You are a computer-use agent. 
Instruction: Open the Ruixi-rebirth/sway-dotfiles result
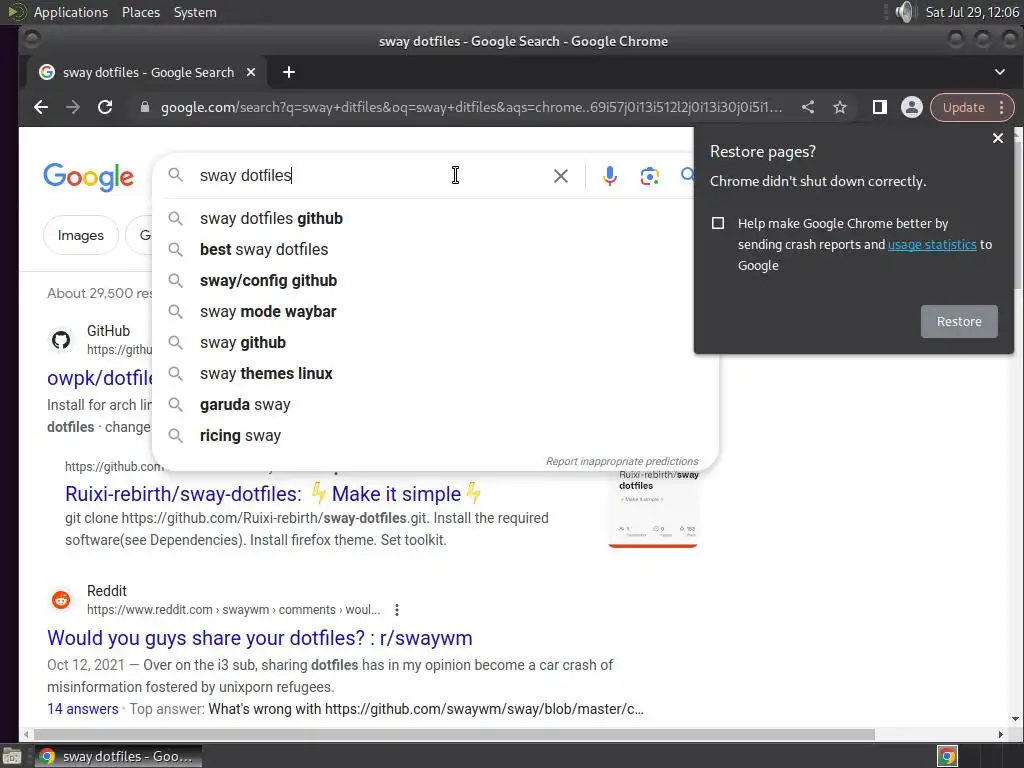click(x=273, y=494)
